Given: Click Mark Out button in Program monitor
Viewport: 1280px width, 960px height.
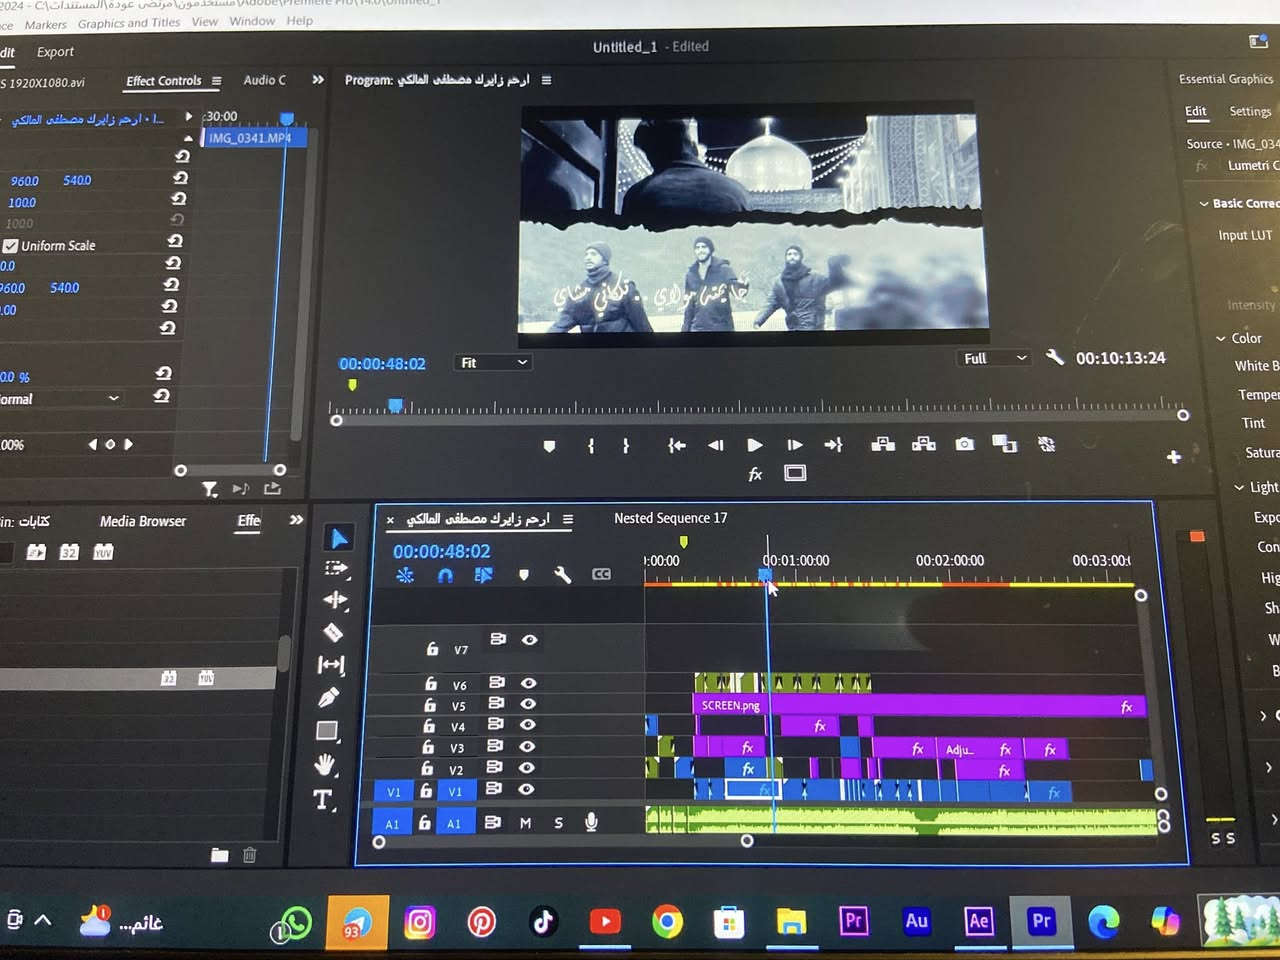Looking at the screenshot, I should click(x=626, y=446).
